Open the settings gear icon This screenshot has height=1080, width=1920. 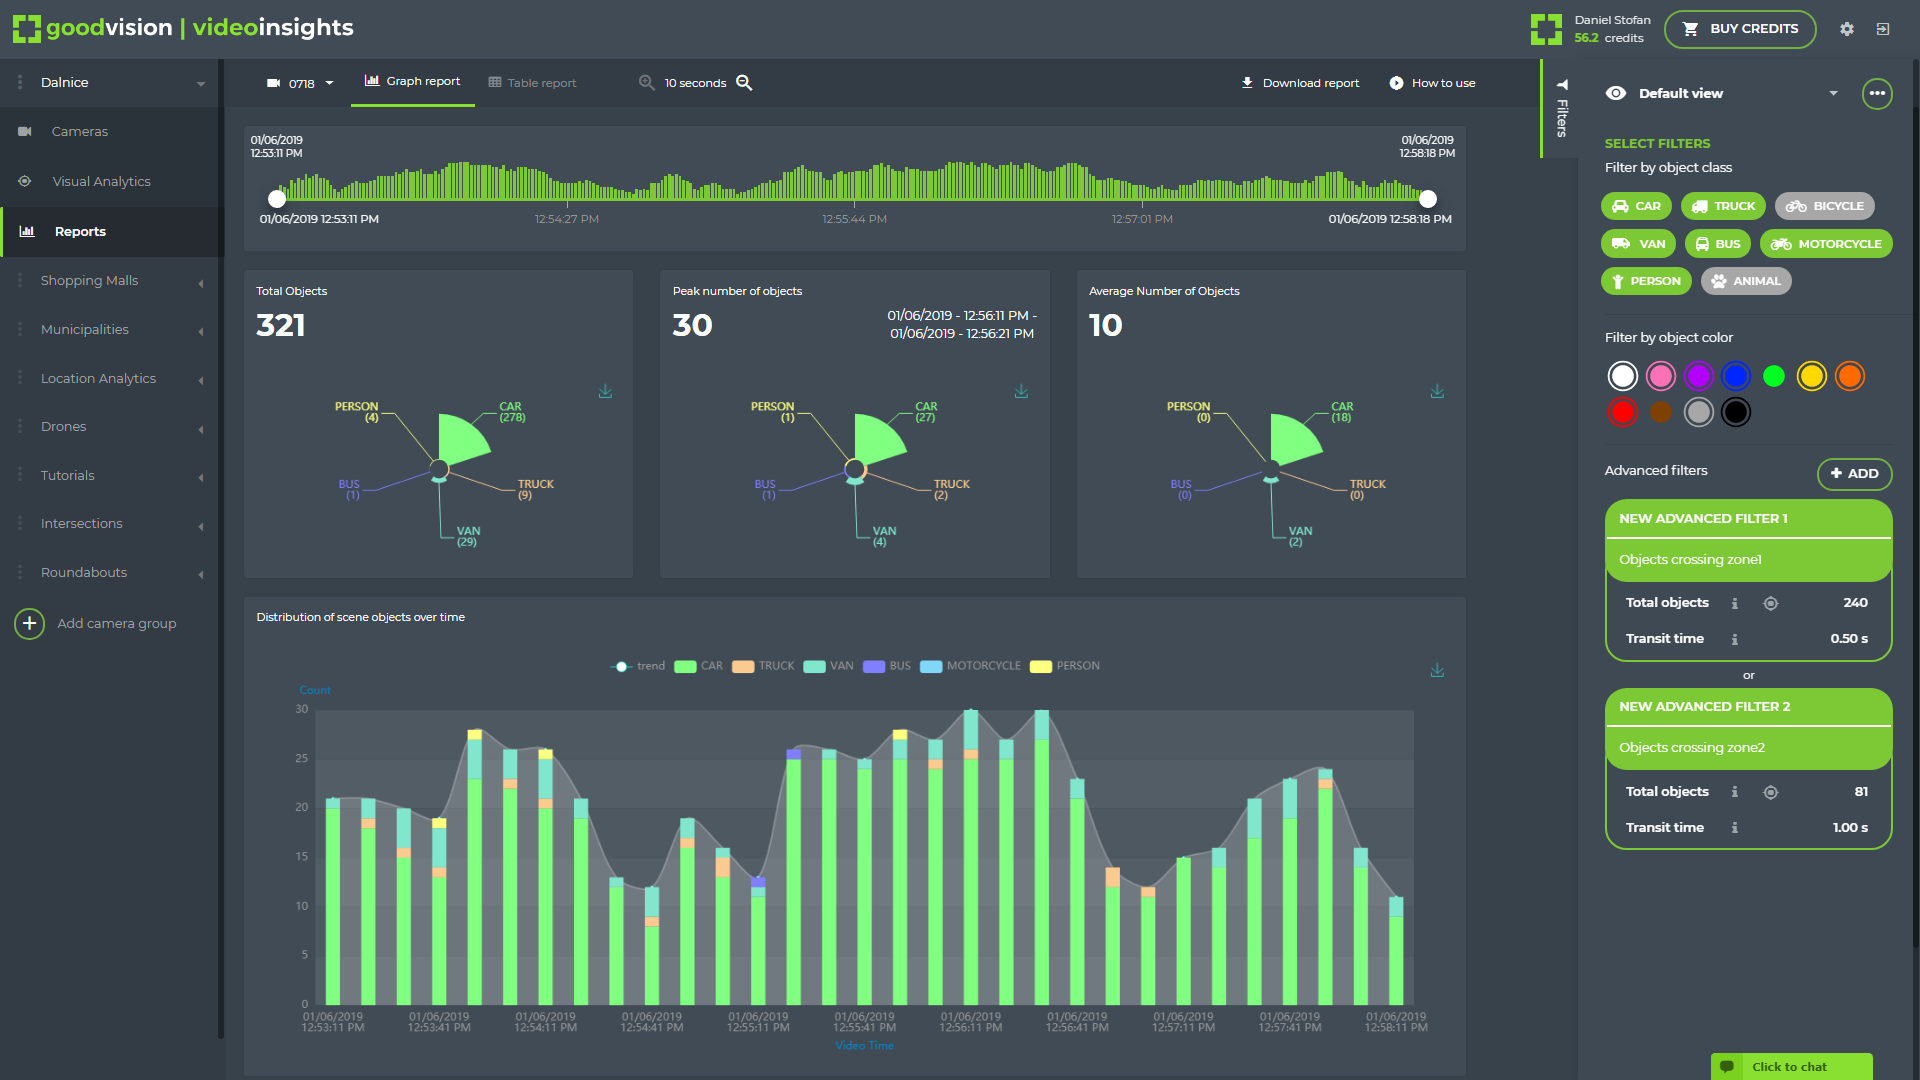(1846, 29)
